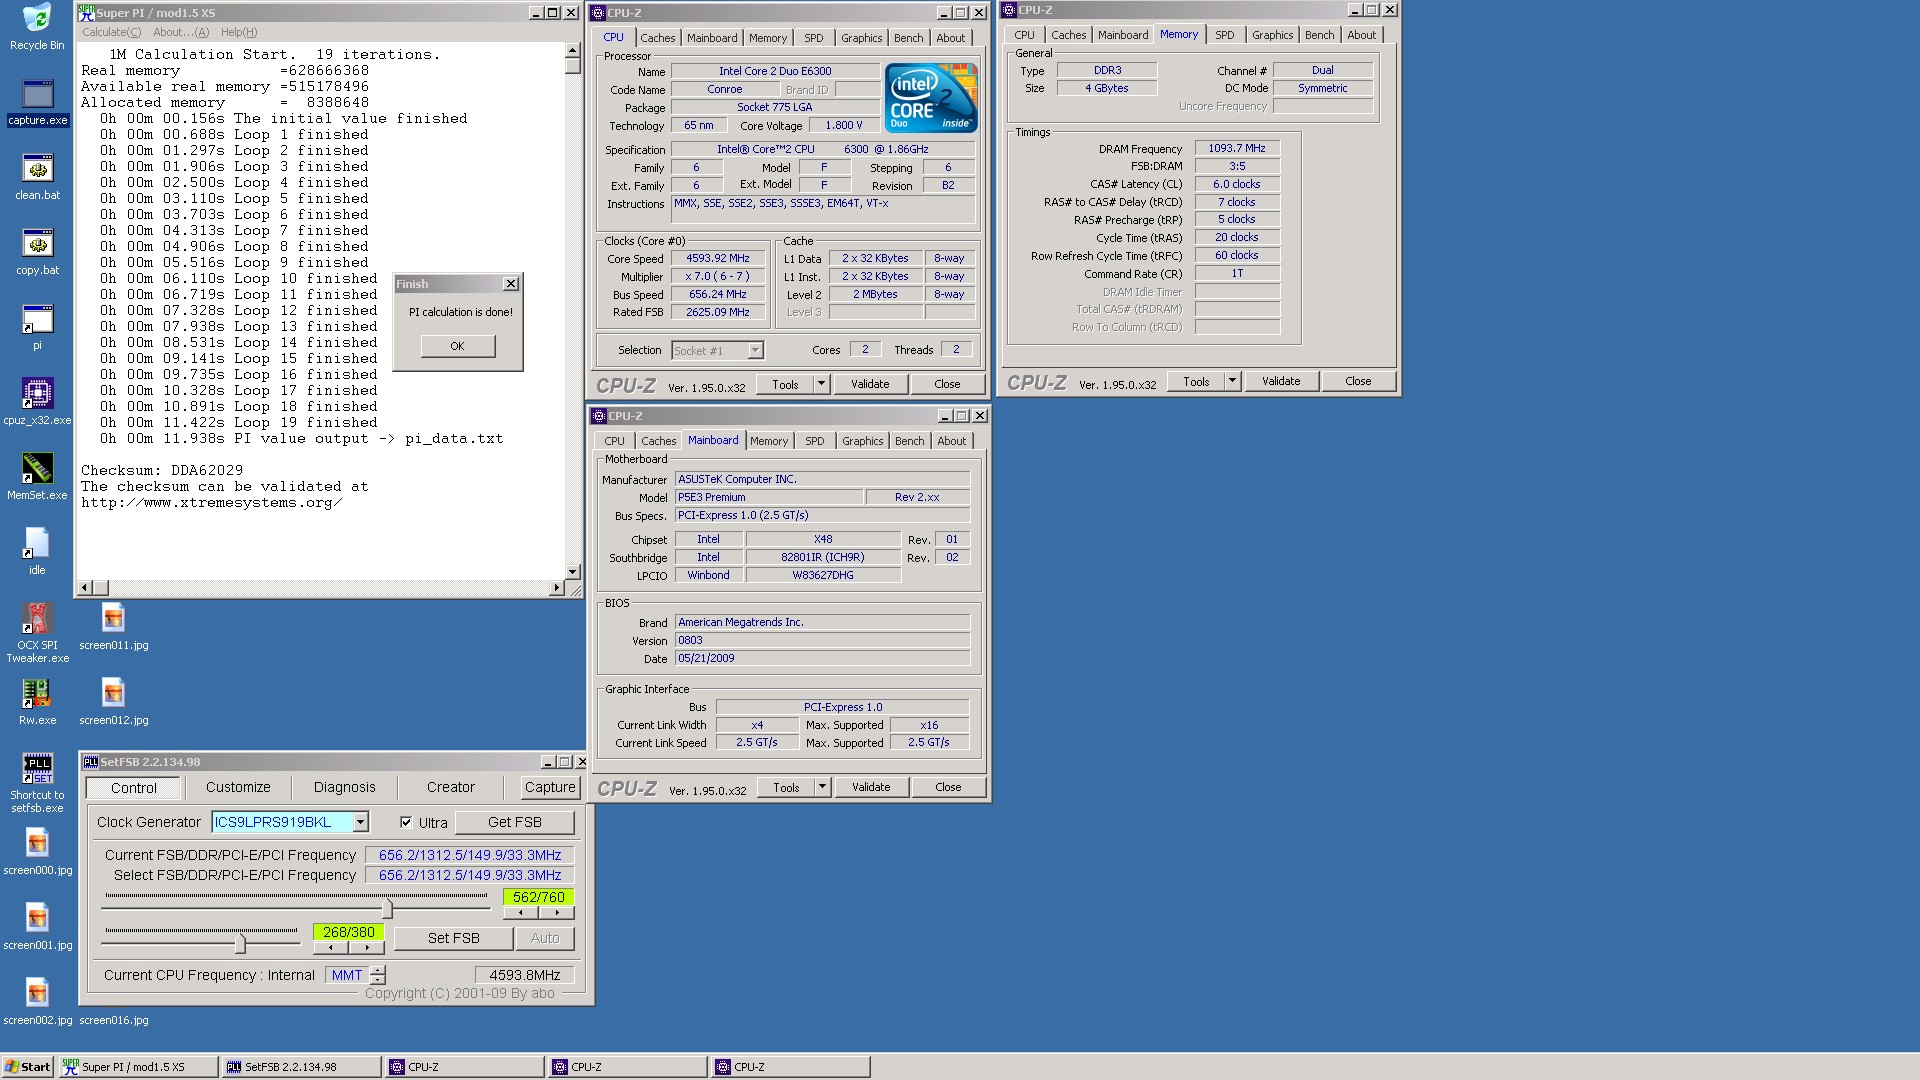Open the Socket #1 selection dropdown
The width and height of the screenshot is (1920, 1080).
[755, 350]
